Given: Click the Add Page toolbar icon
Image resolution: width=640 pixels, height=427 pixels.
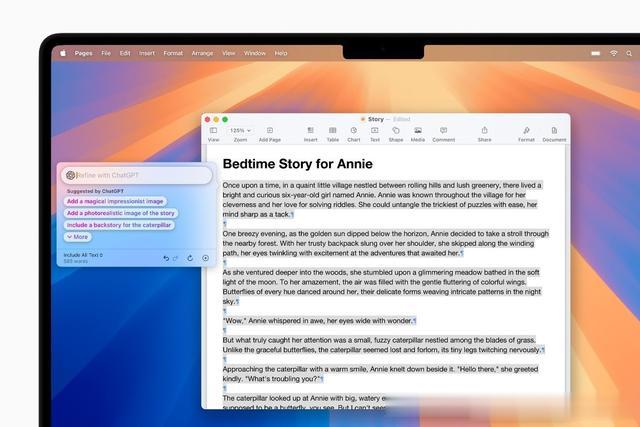Looking at the screenshot, I should [x=270, y=131].
